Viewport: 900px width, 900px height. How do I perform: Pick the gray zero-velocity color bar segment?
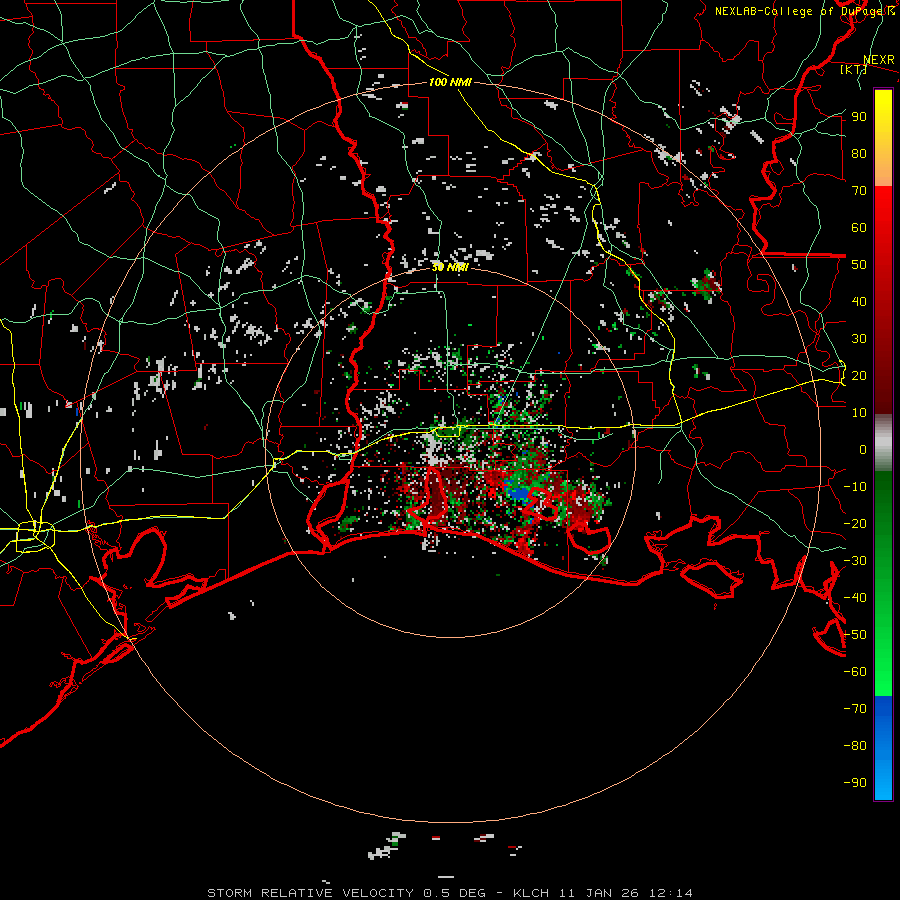click(x=883, y=443)
